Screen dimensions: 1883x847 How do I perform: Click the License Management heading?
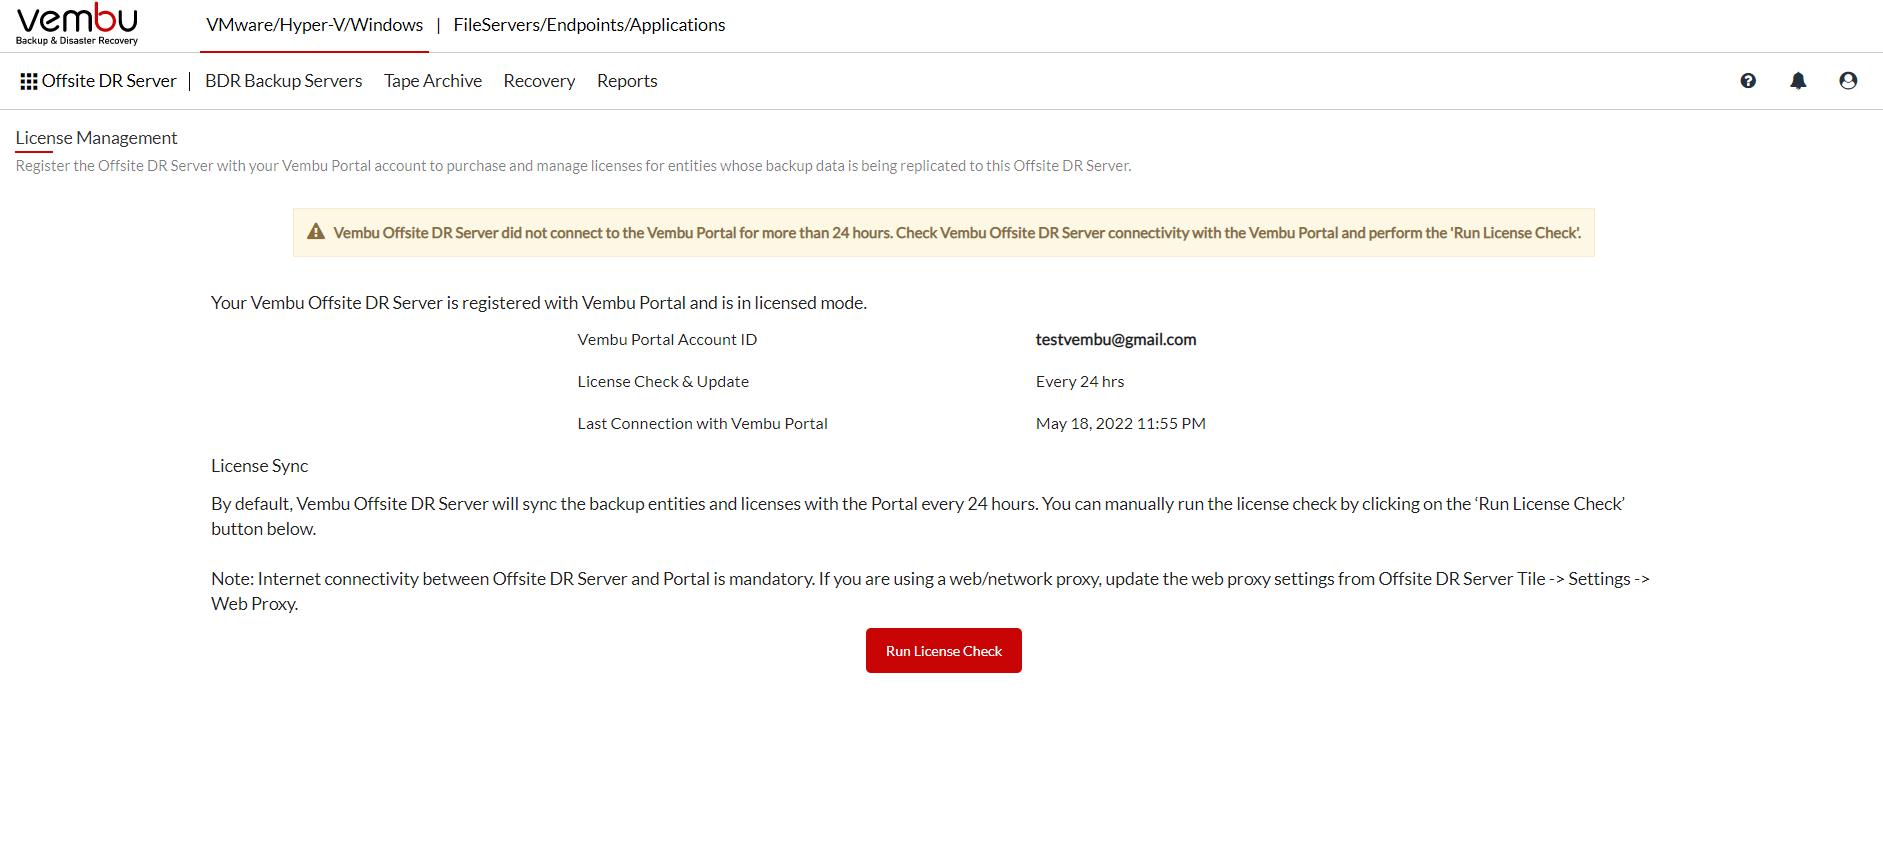pos(96,138)
